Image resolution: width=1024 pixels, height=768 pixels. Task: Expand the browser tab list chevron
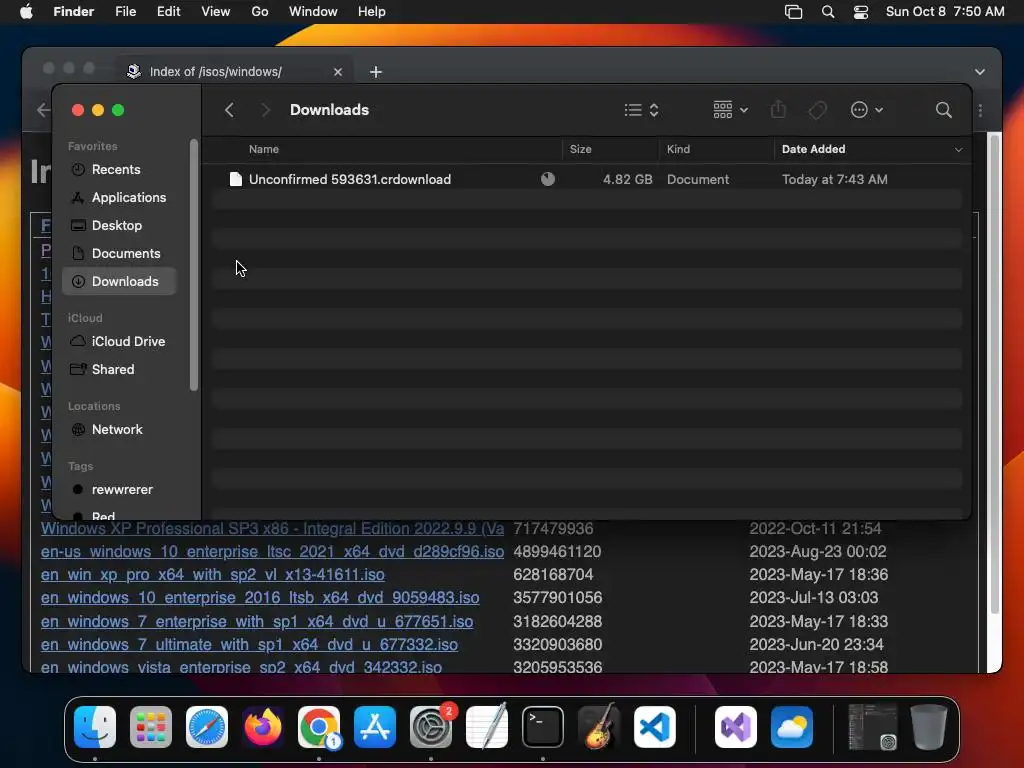980,72
